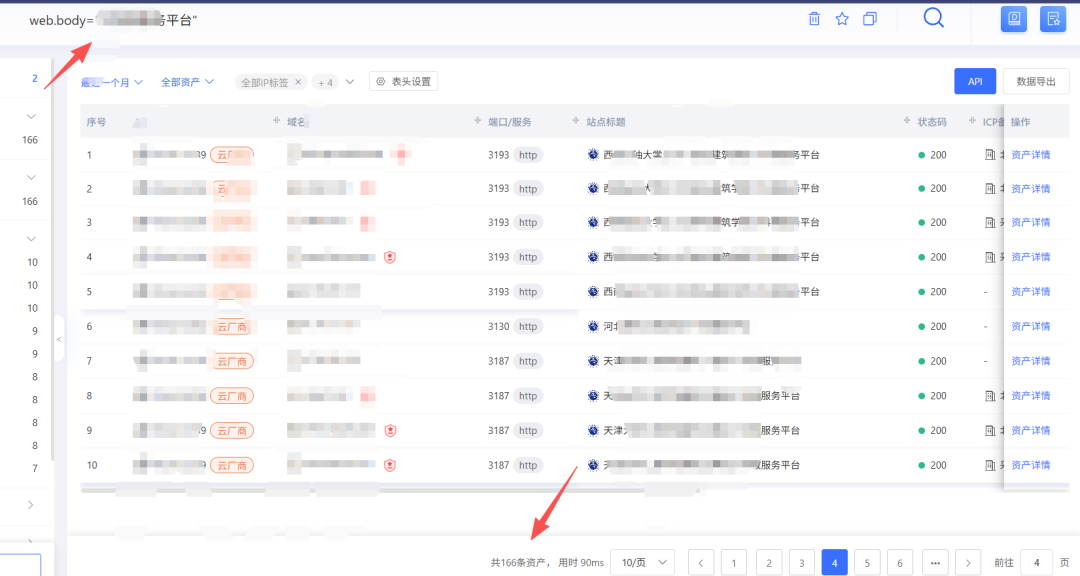Expand the 10/页 page size selector
The width and height of the screenshot is (1080, 576).
click(645, 563)
